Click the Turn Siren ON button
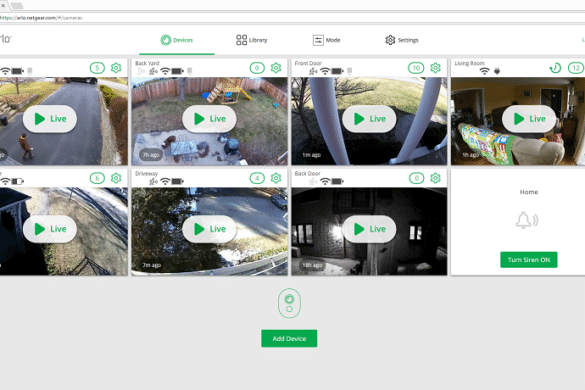 pyautogui.click(x=529, y=260)
